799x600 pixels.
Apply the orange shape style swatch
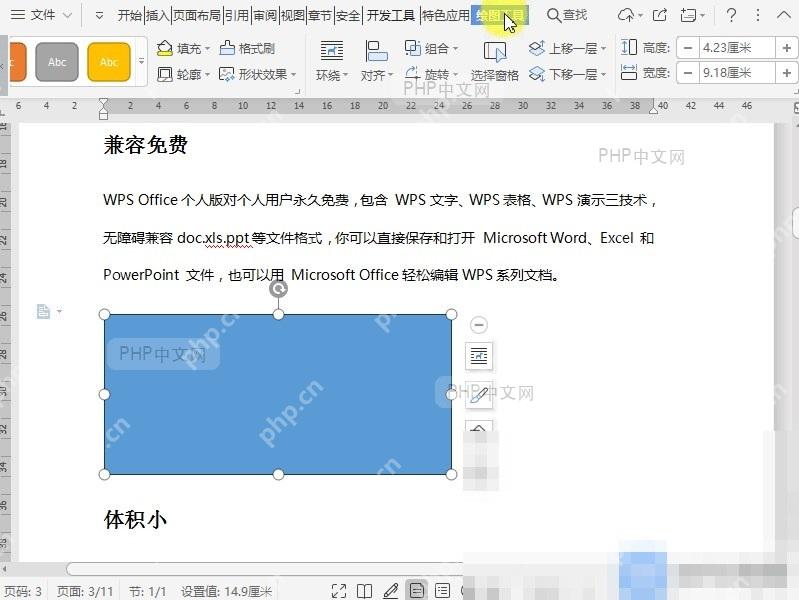[17, 62]
